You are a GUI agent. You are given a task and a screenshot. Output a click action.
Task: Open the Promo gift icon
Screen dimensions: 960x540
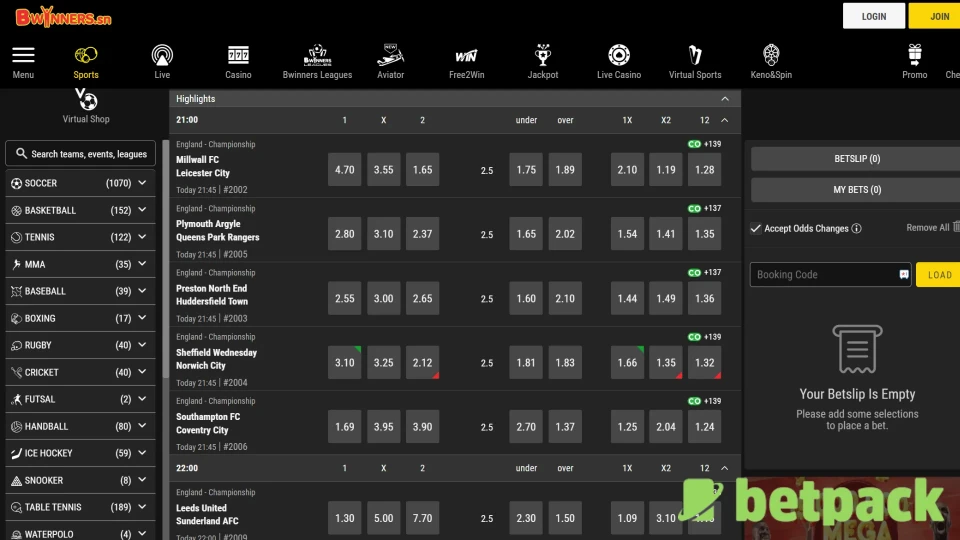[x=914, y=55]
